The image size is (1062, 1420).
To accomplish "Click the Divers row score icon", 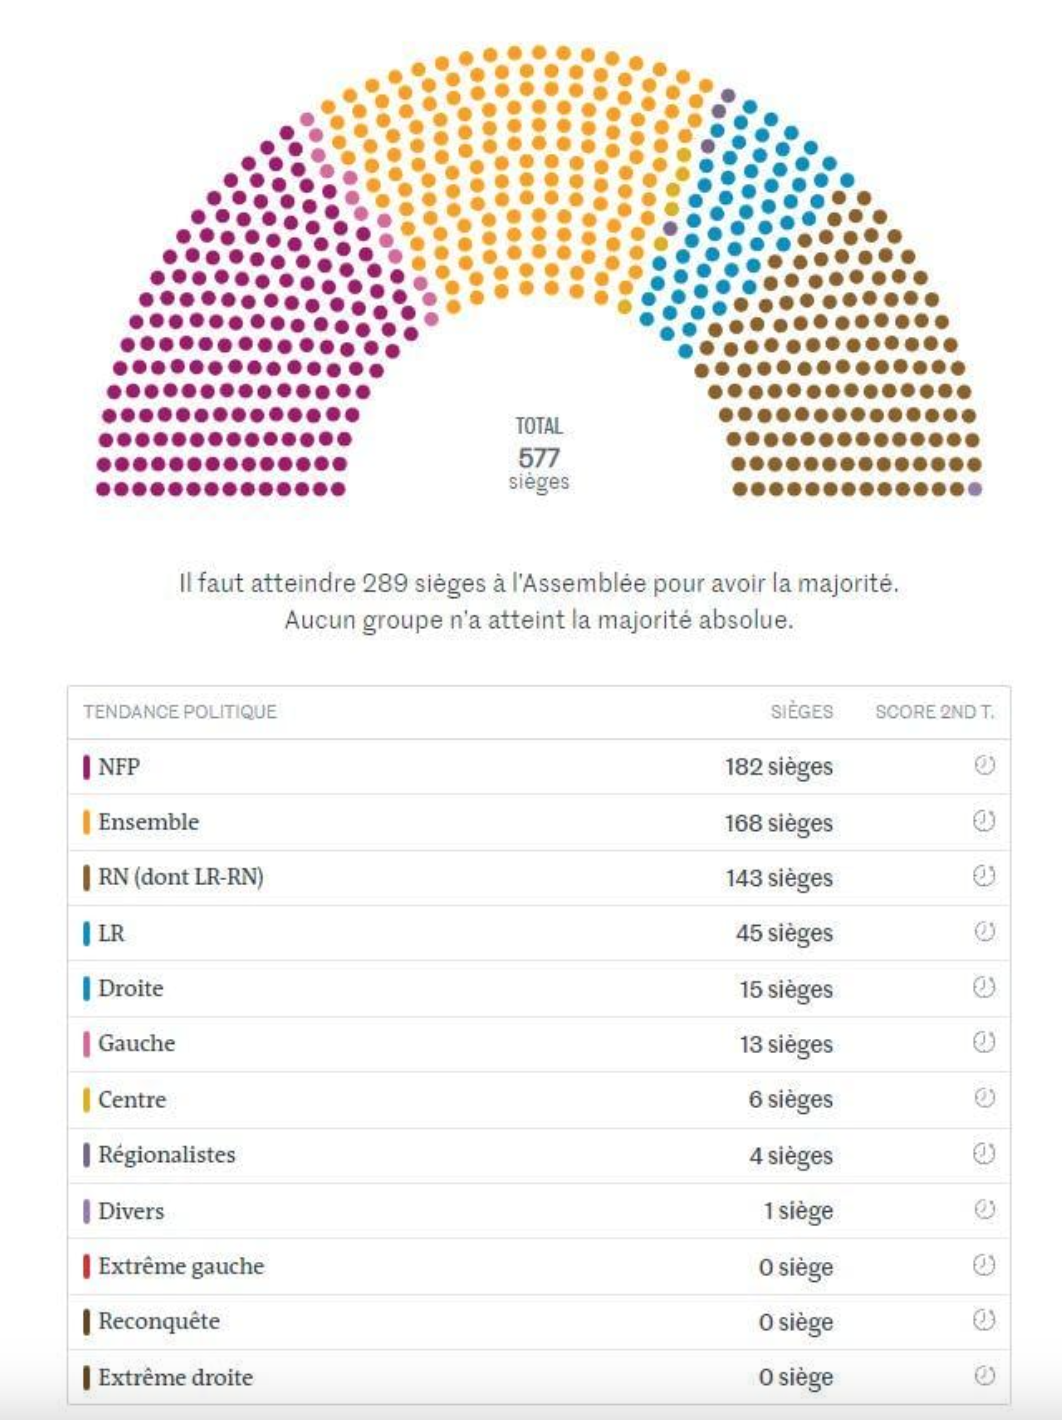I will pyautogui.click(x=984, y=1209).
